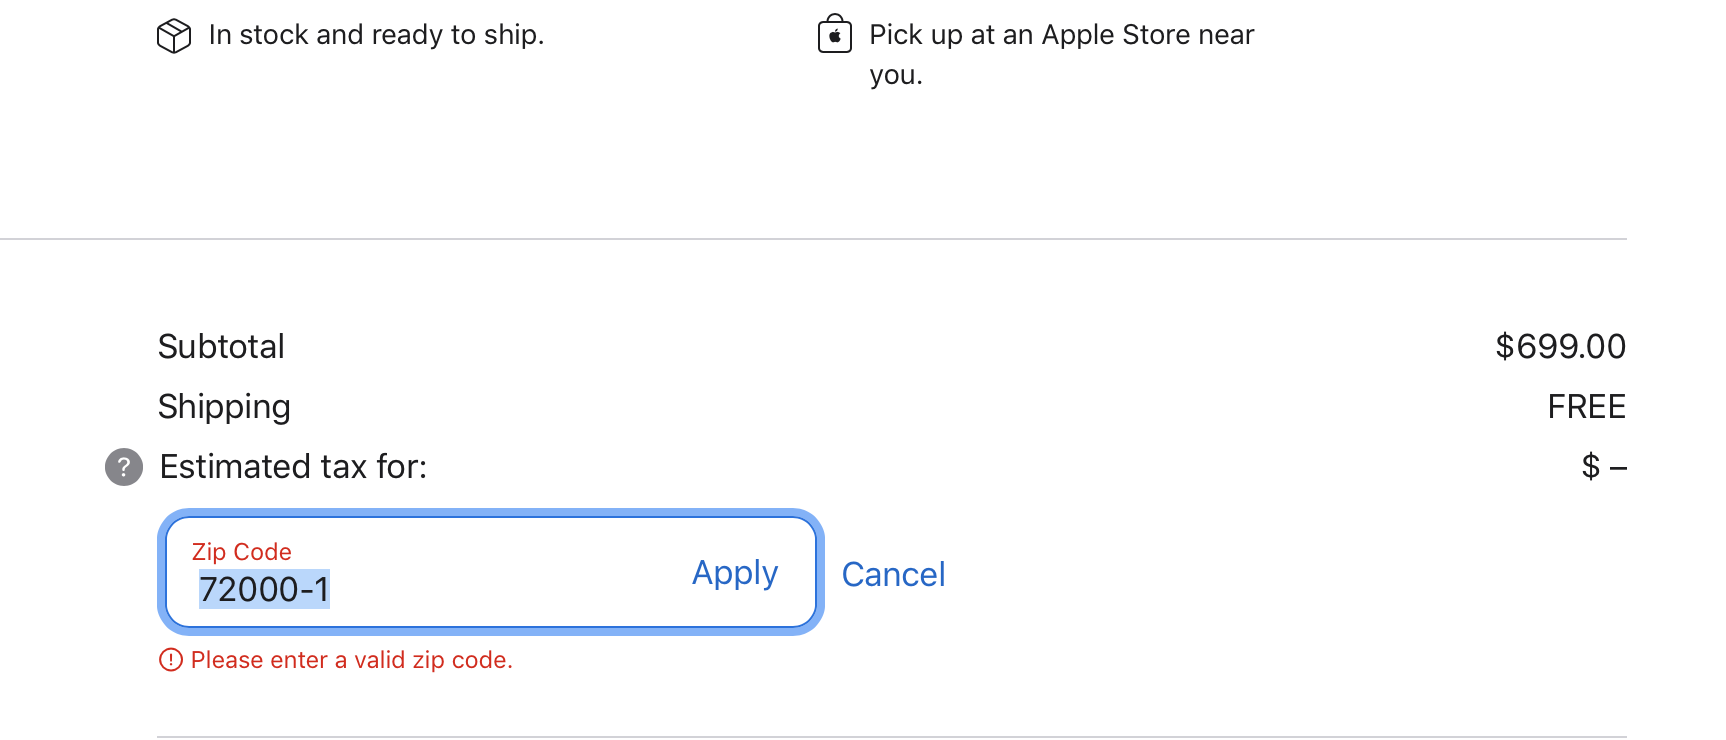The width and height of the screenshot is (1726, 740).
Task: Click the Apple Store bag pickup icon
Action: [x=834, y=35]
